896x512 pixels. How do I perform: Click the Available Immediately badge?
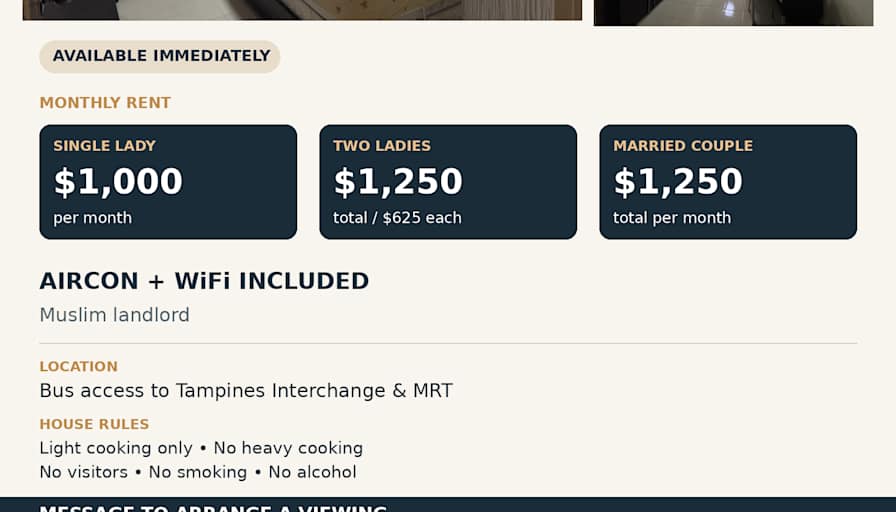click(159, 56)
